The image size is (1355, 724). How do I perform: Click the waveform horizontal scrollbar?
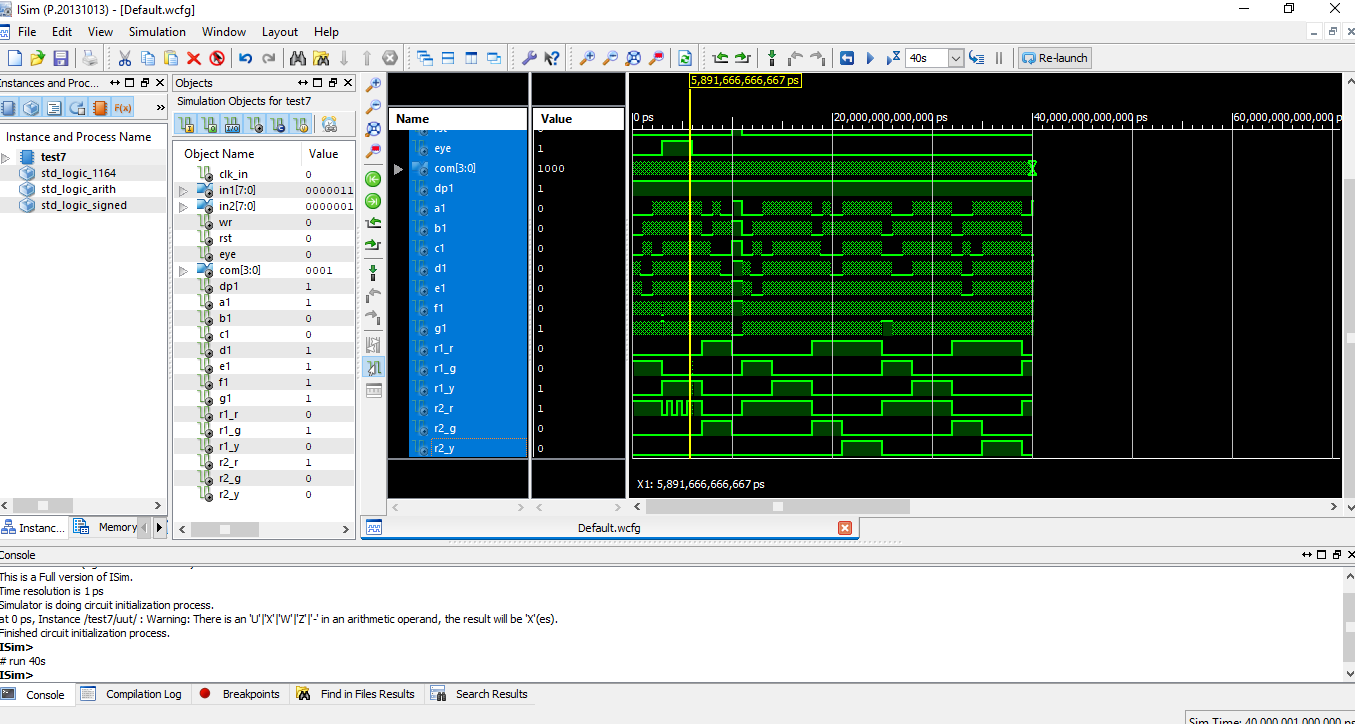pos(780,506)
